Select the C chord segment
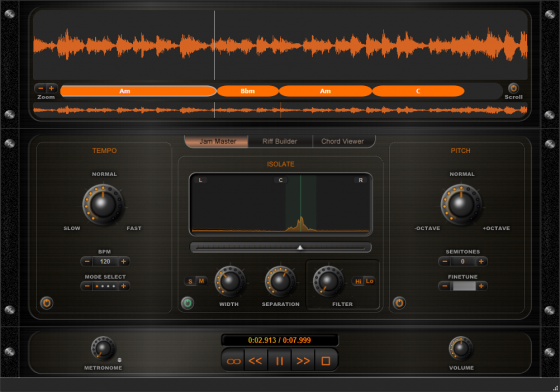The width and height of the screenshot is (560, 392). pos(418,91)
